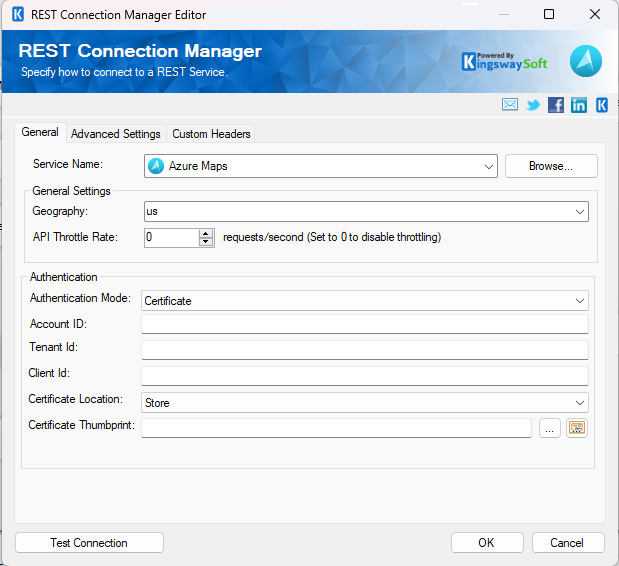
Task: Click the app K icon in title bar
Action: 18,15
